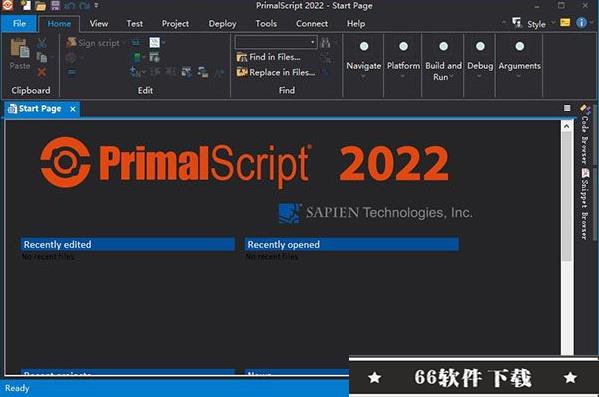Click the Save icon in quick access toolbar
The image size is (599, 397).
[x=55, y=5]
